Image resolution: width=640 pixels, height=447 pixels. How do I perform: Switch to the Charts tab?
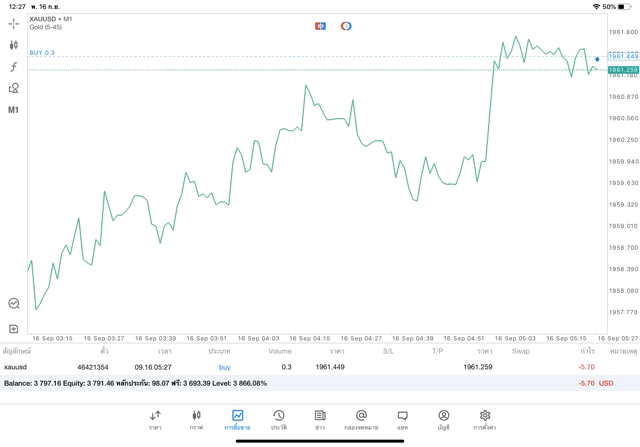(196, 419)
